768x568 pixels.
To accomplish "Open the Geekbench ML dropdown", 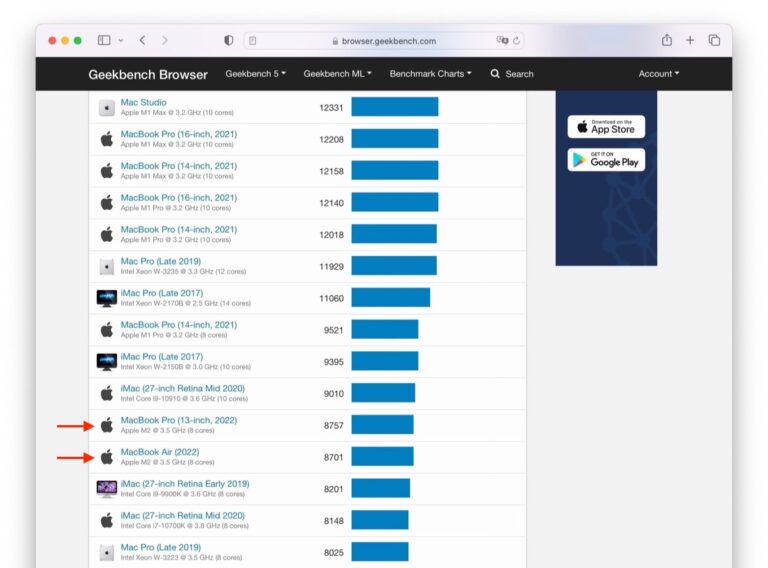I will (x=337, y=74).
